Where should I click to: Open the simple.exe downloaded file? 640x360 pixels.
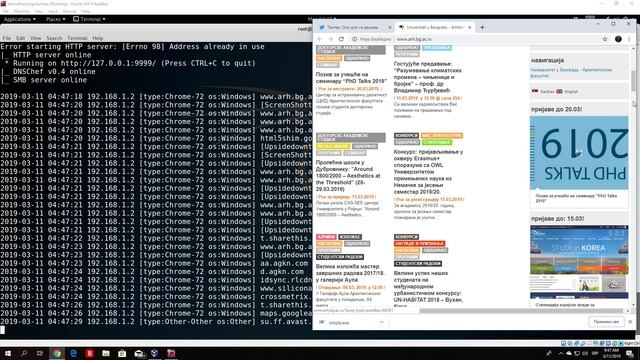[x=339, y=322]
